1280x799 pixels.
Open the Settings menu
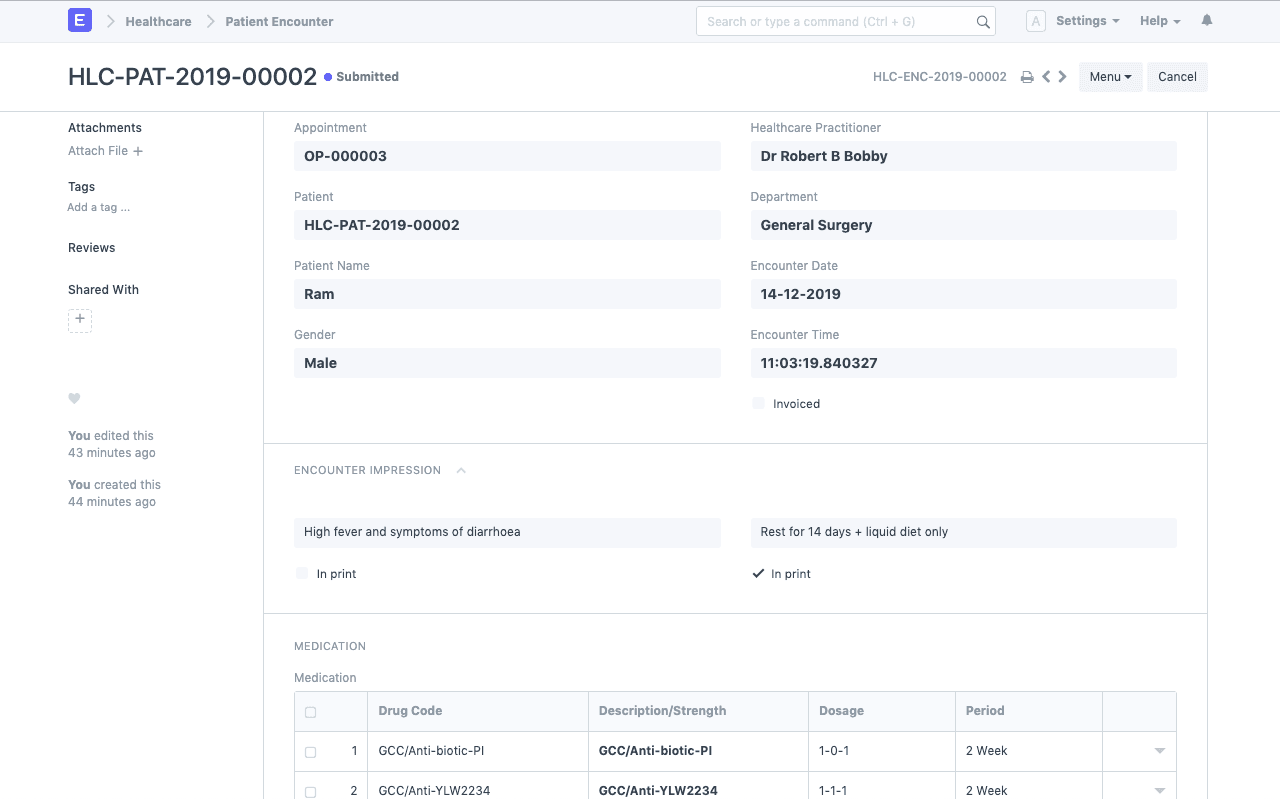pyautogui.click(x=1087, y=21)
